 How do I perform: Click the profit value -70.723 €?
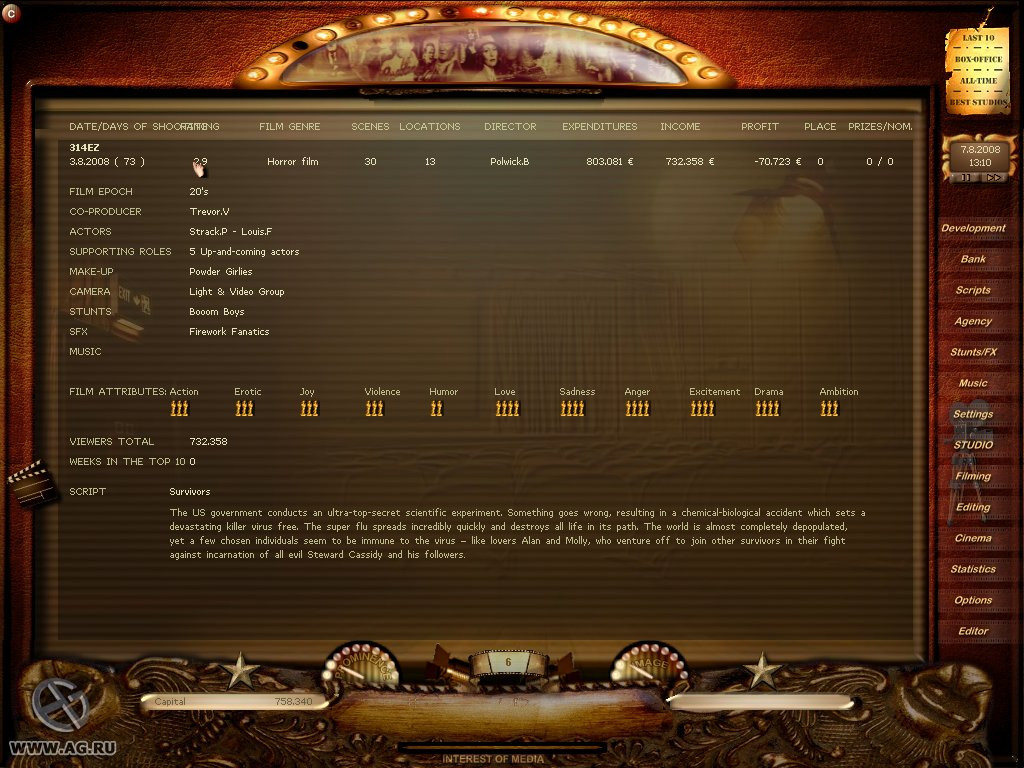click(777, 161)
